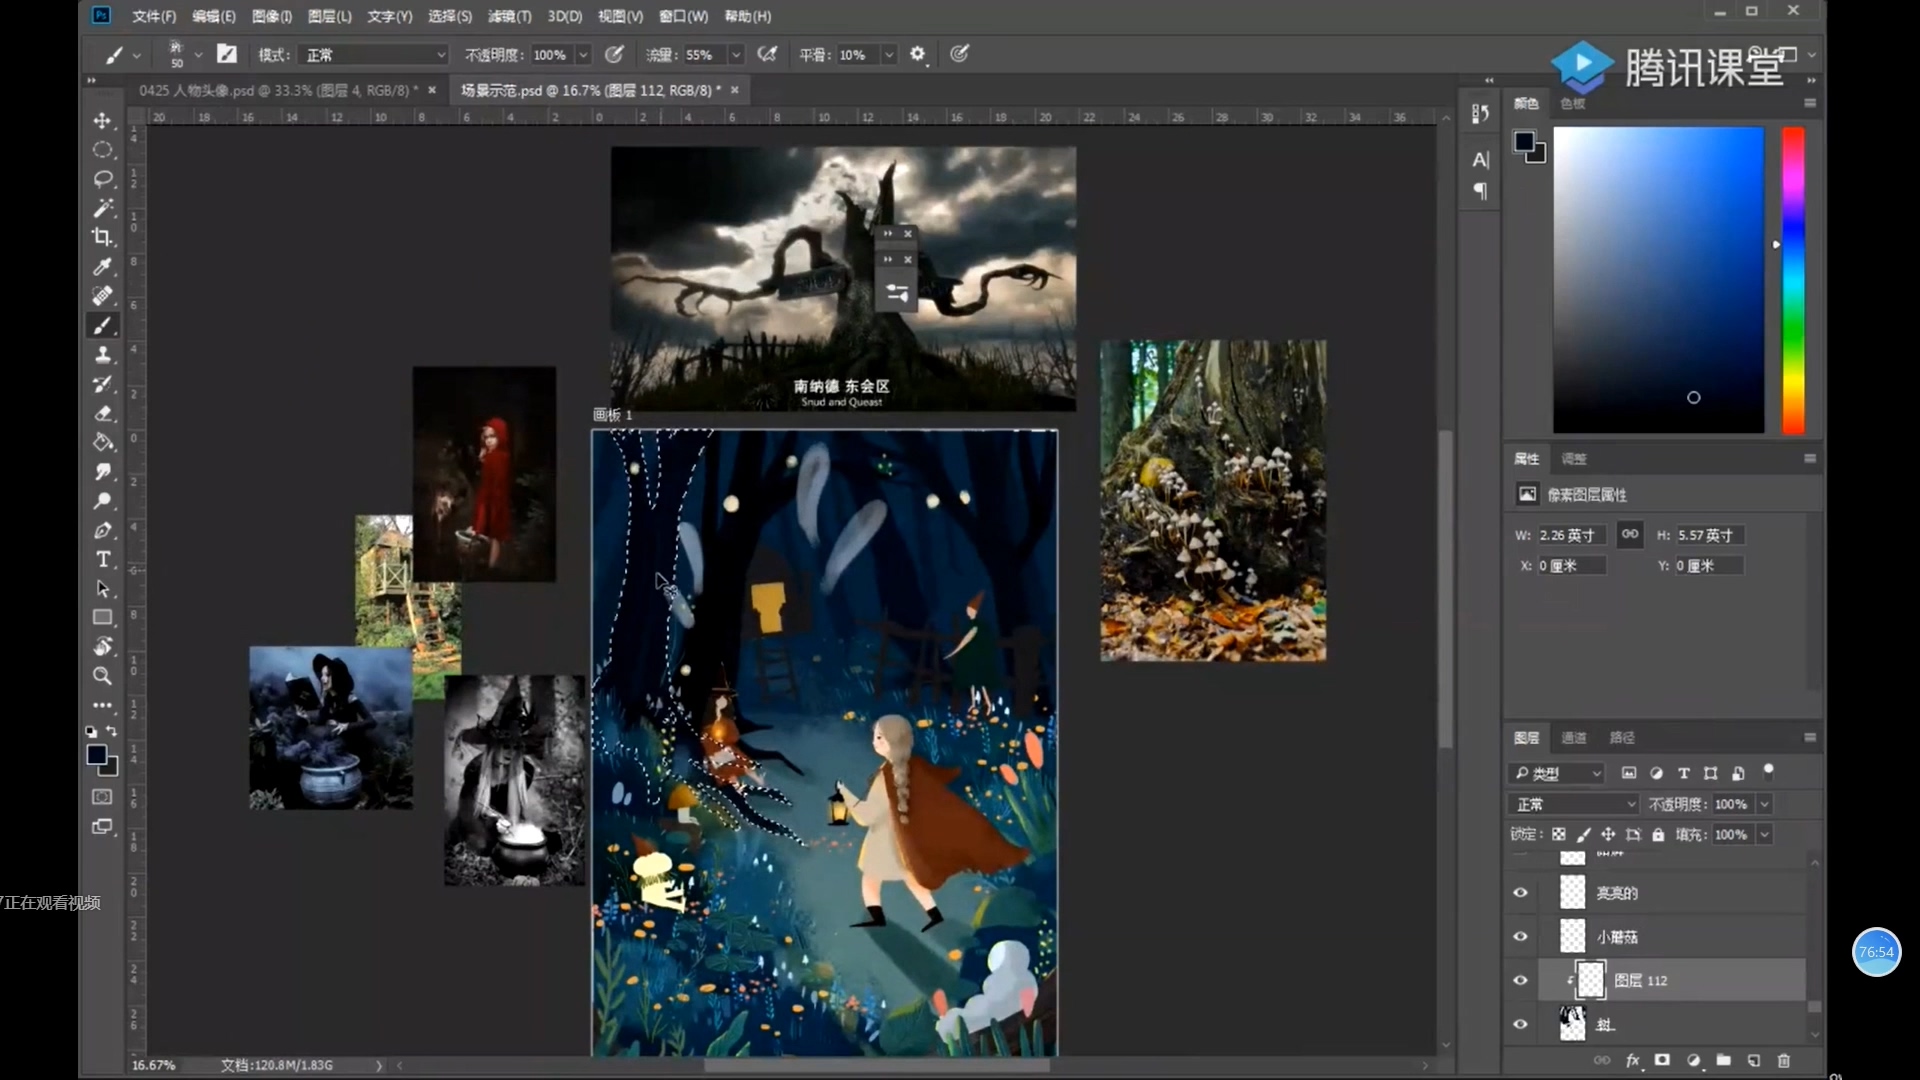The image size is (1920, 1080).
Task: Toggle visibility of the 树 layer
Action: 1520,1025
